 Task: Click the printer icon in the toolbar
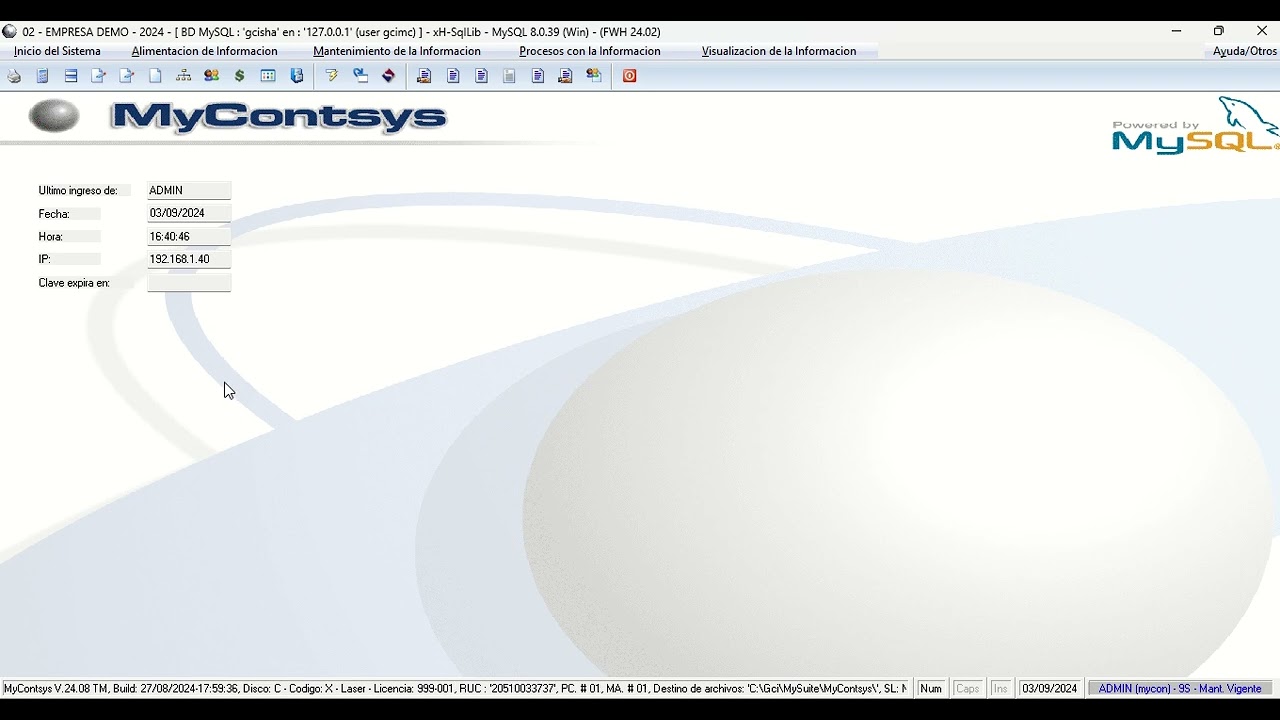[14, 76]
